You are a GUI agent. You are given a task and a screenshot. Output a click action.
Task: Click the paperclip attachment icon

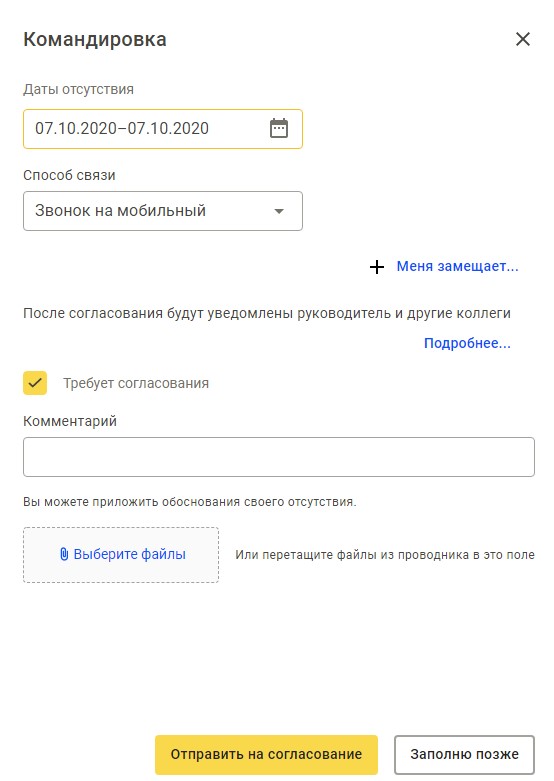[64, 554]
